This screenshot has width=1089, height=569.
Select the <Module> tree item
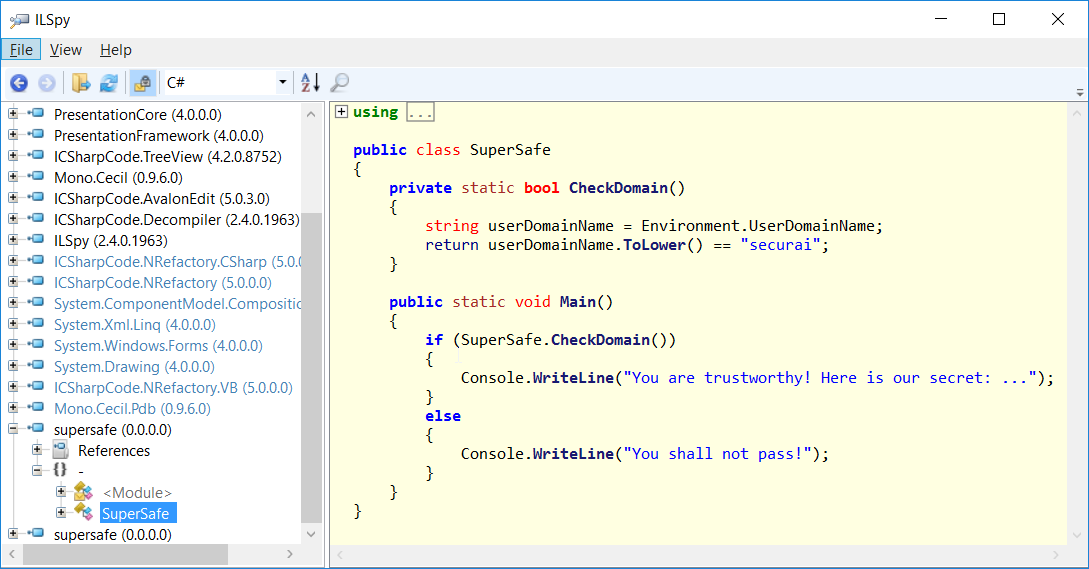click(138, 493)
